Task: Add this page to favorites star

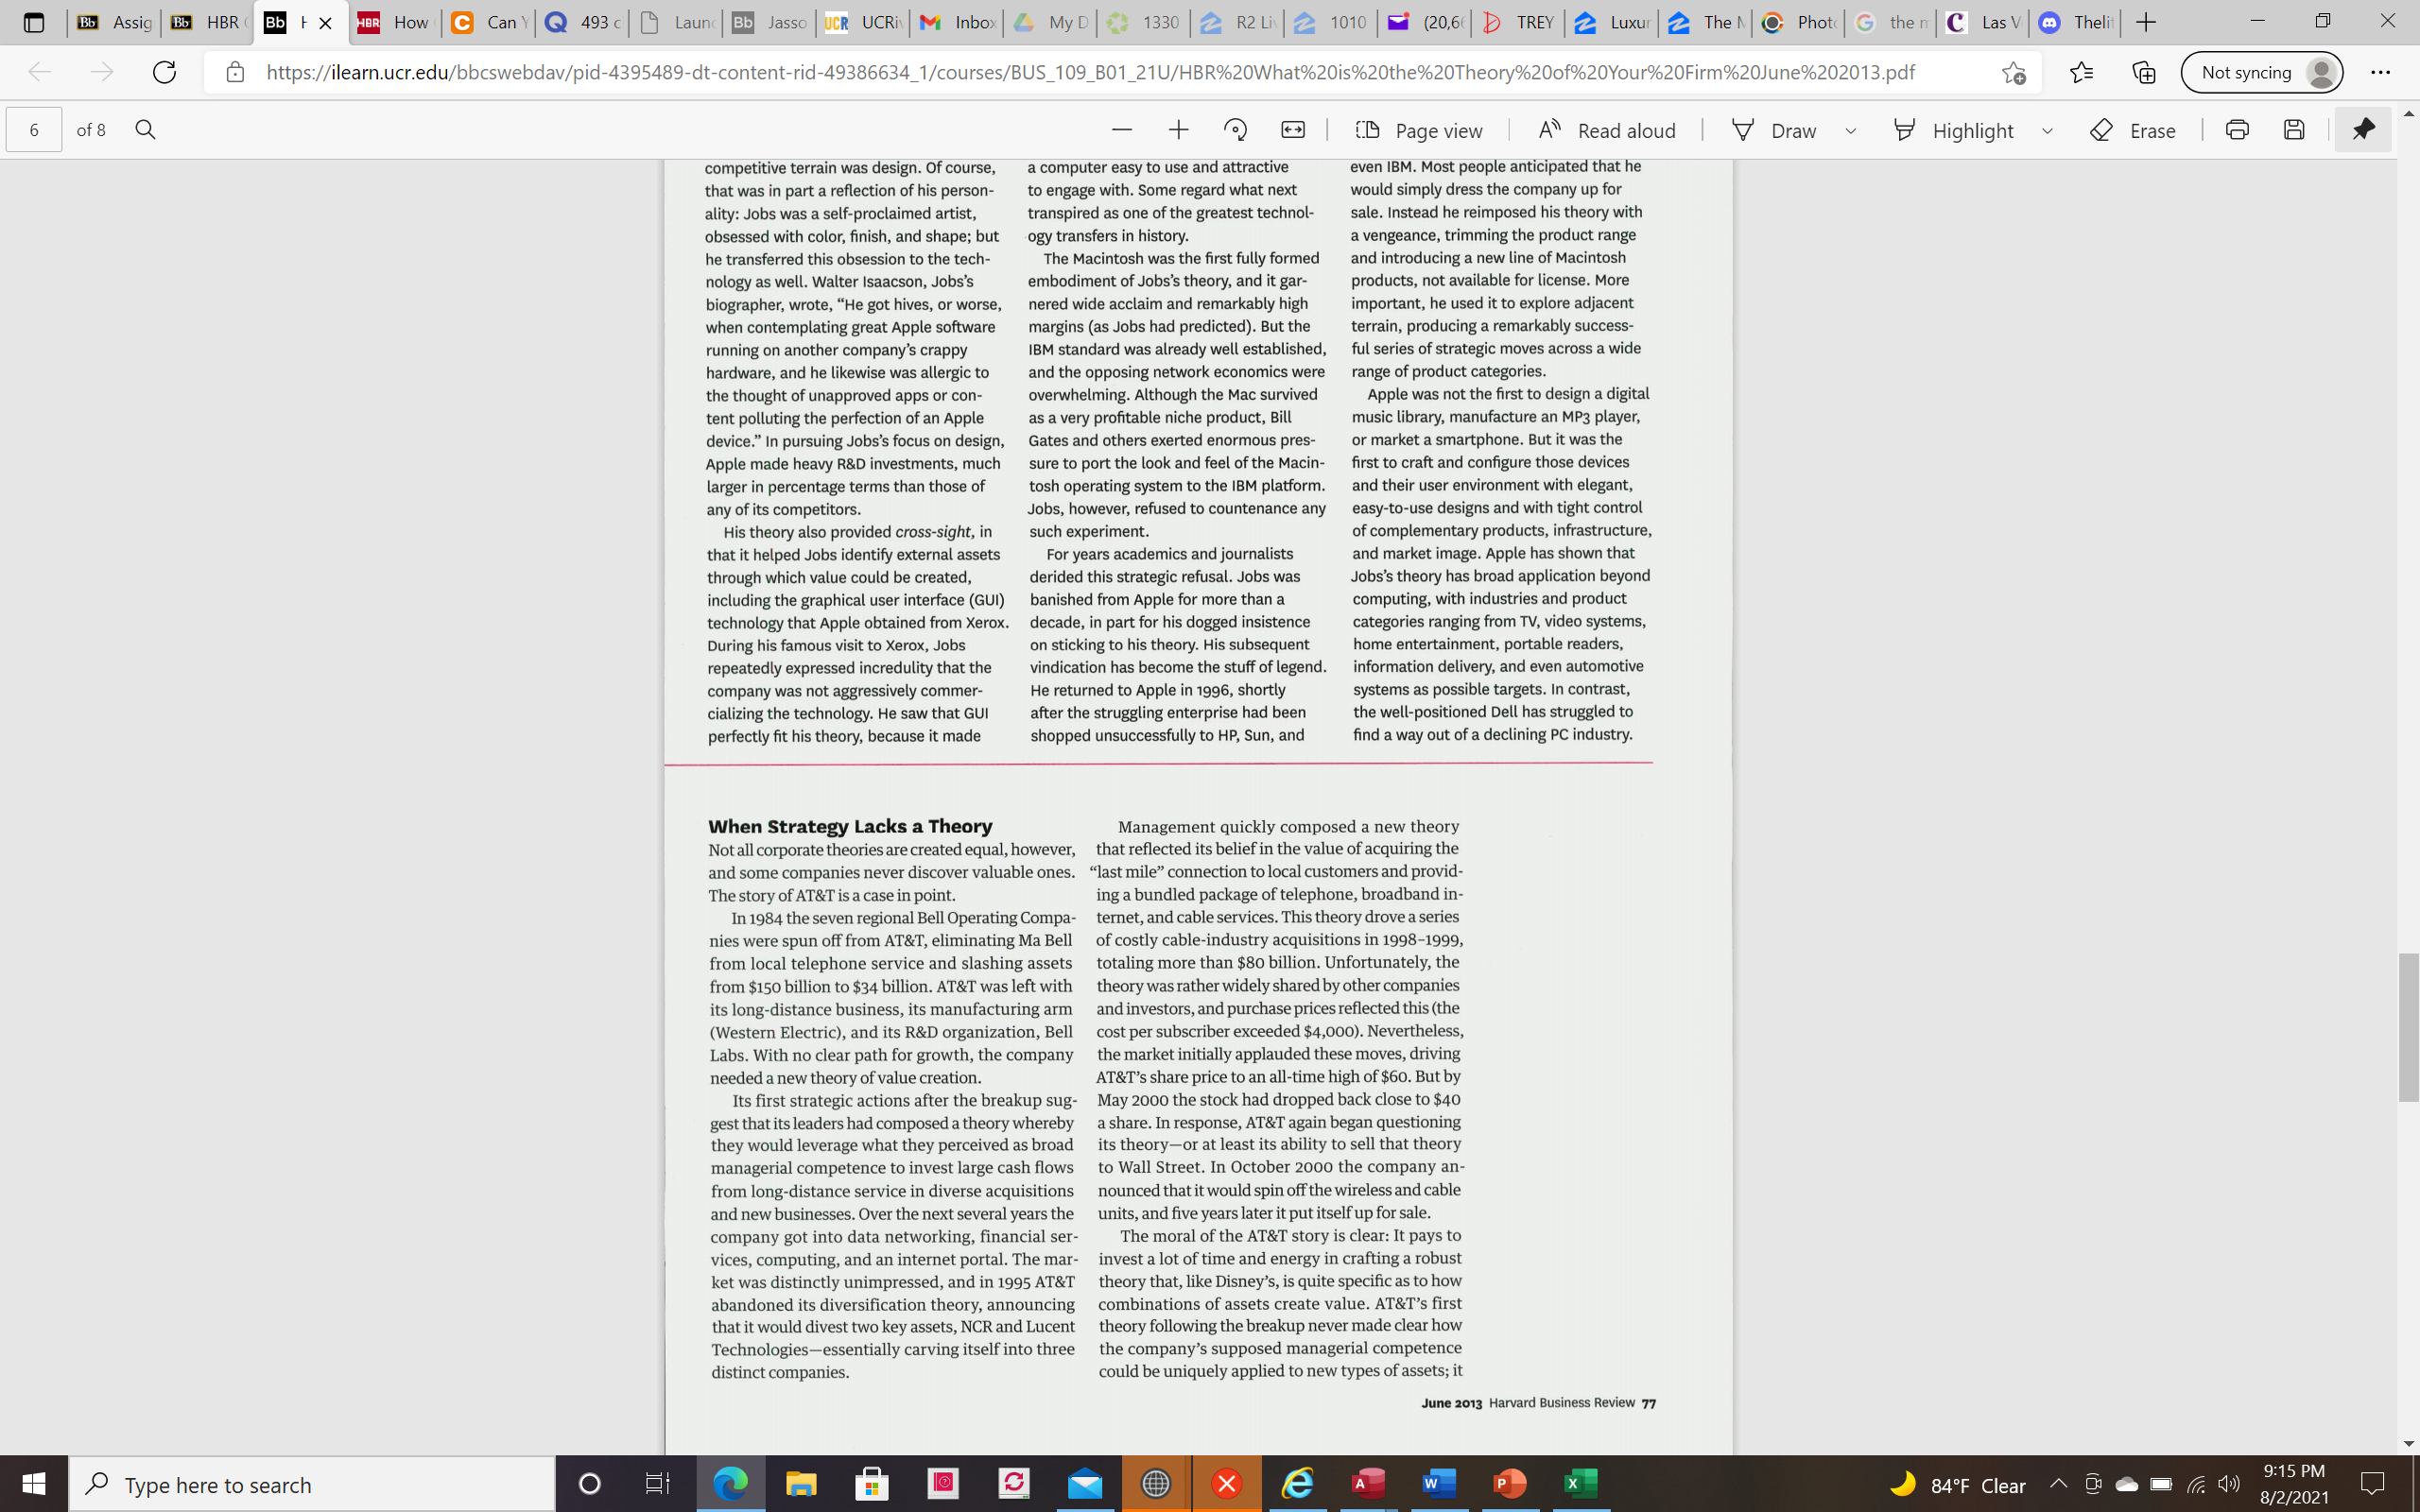Action: click(2013, 72)
